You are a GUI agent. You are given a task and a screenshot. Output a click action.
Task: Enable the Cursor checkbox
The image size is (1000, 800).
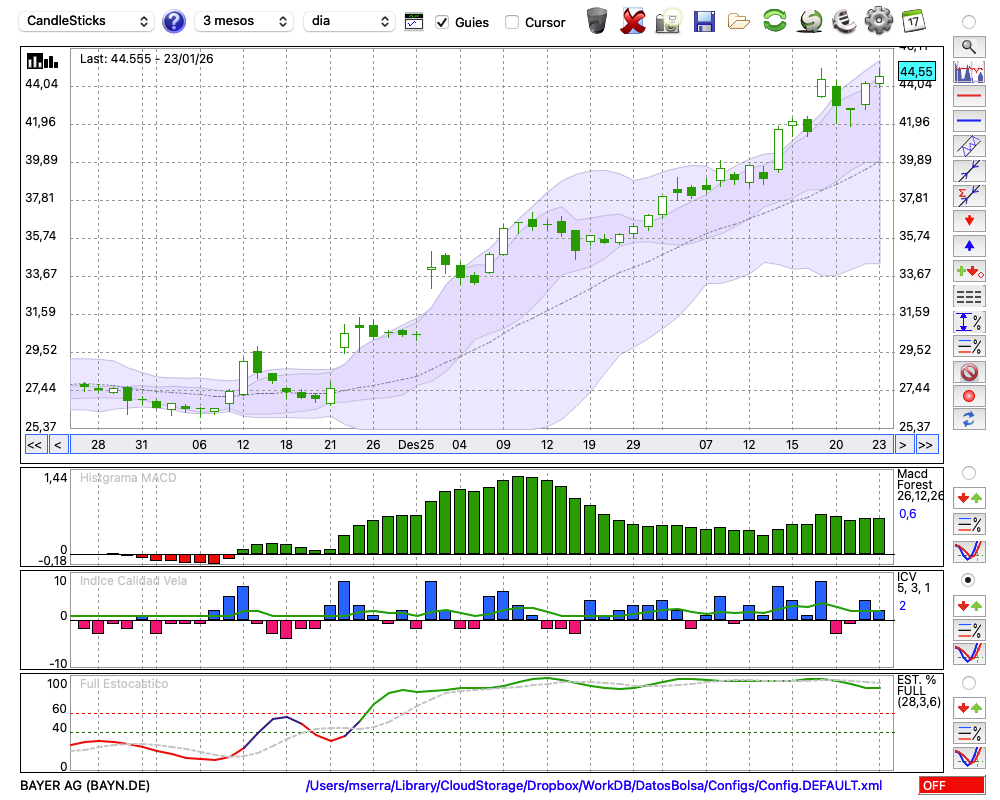pos(512,22)
